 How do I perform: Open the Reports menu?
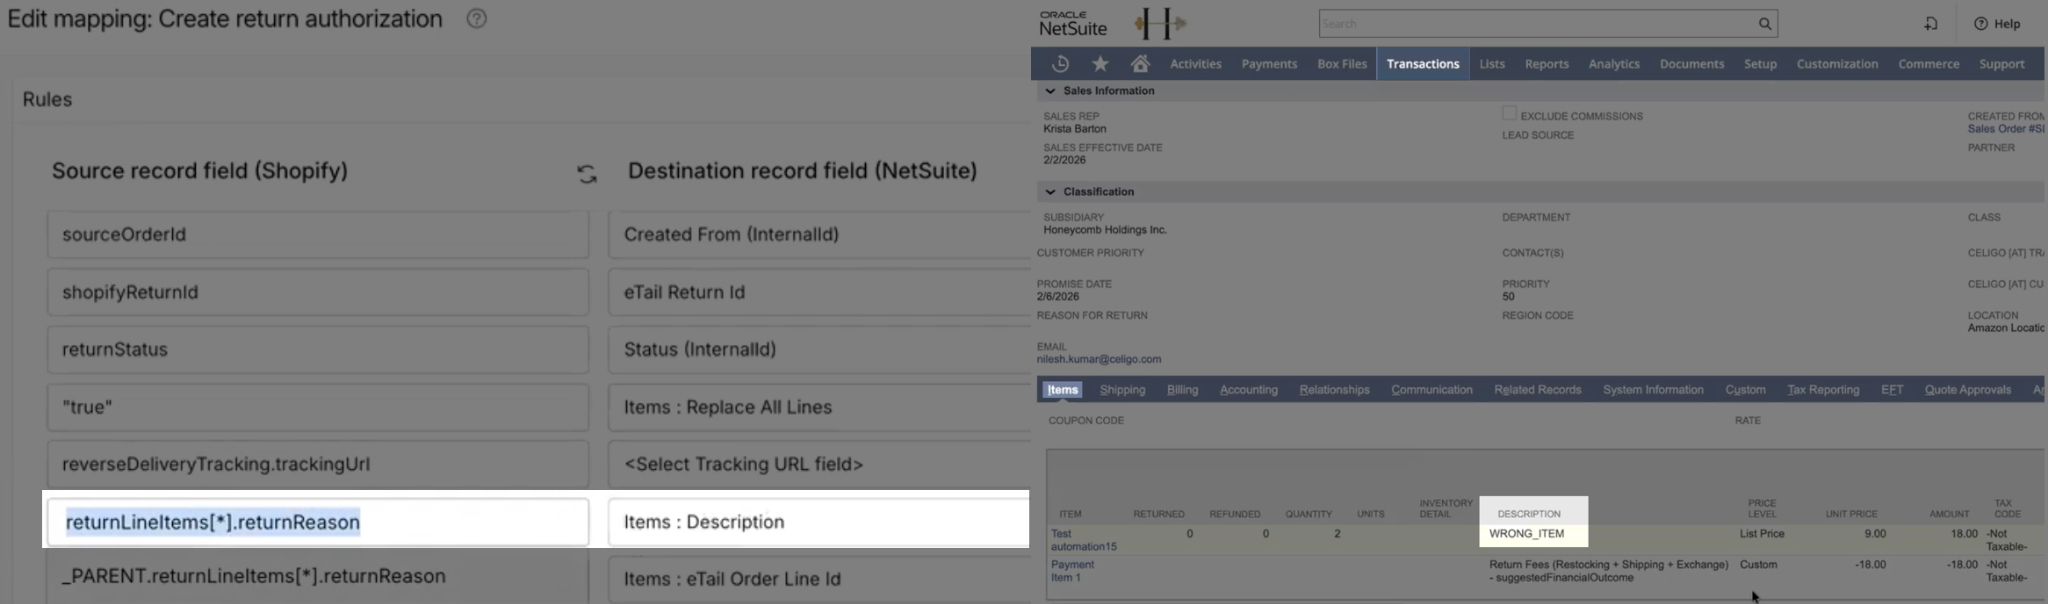point(1546,64)
